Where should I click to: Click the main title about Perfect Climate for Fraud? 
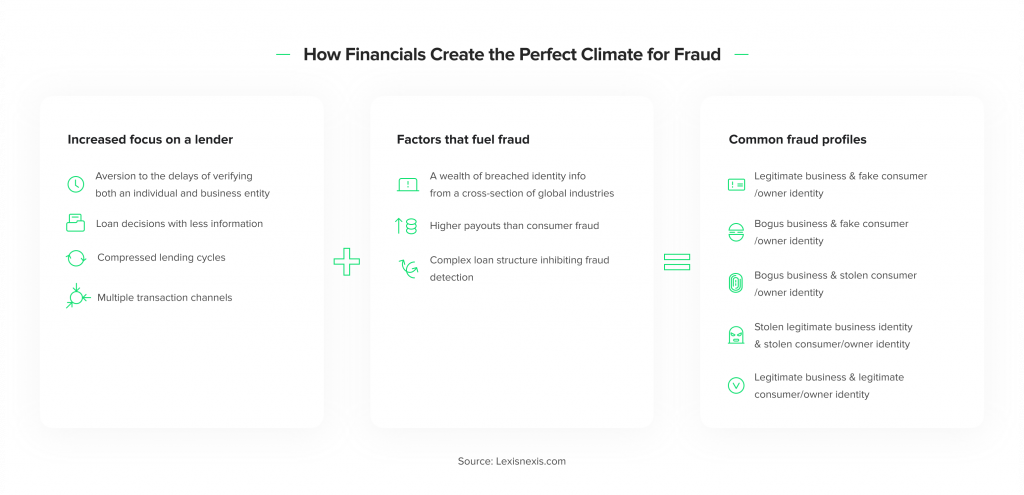(x=512, y=54)
